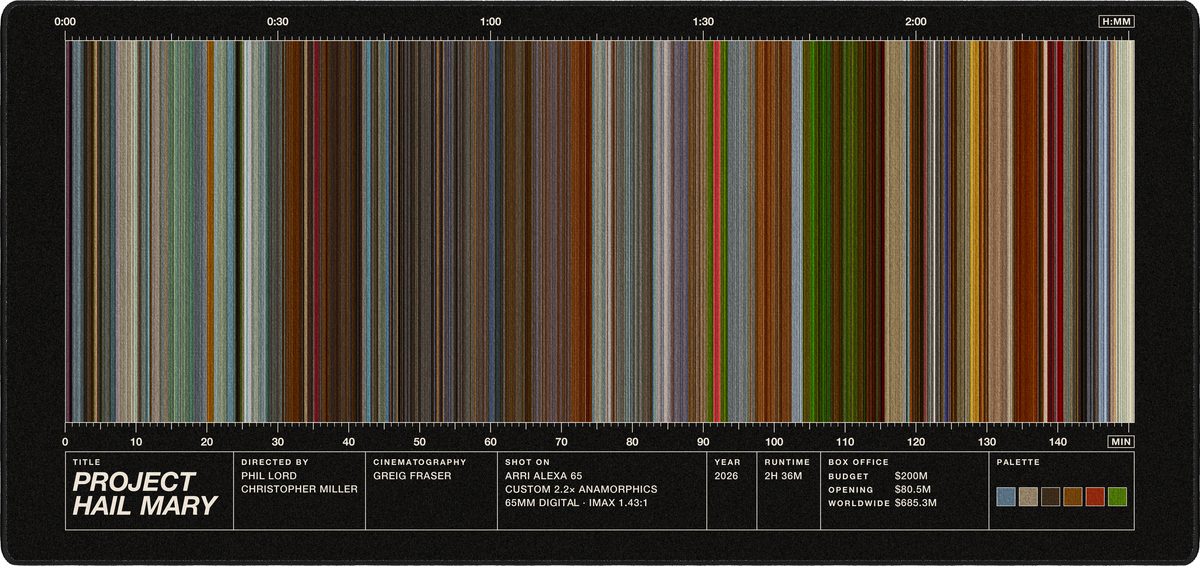Screen dimensions: 1200x566
Task: Click the RUNTIME label
Action: (x=787, y=462)
